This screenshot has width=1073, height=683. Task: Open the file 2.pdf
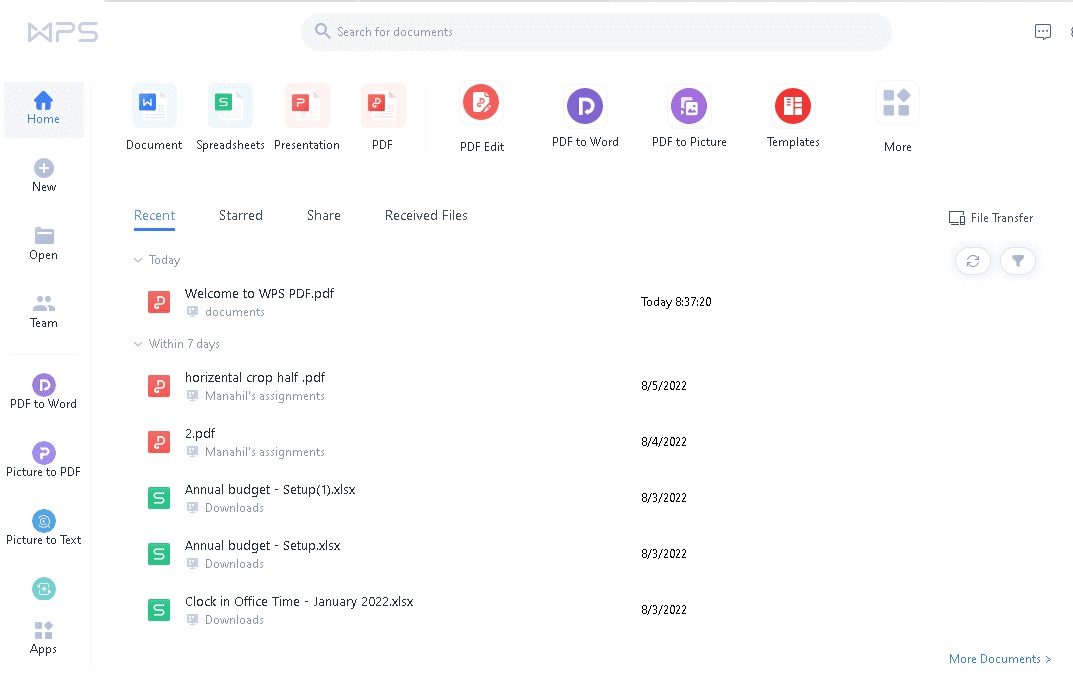[x=200, y=434]
